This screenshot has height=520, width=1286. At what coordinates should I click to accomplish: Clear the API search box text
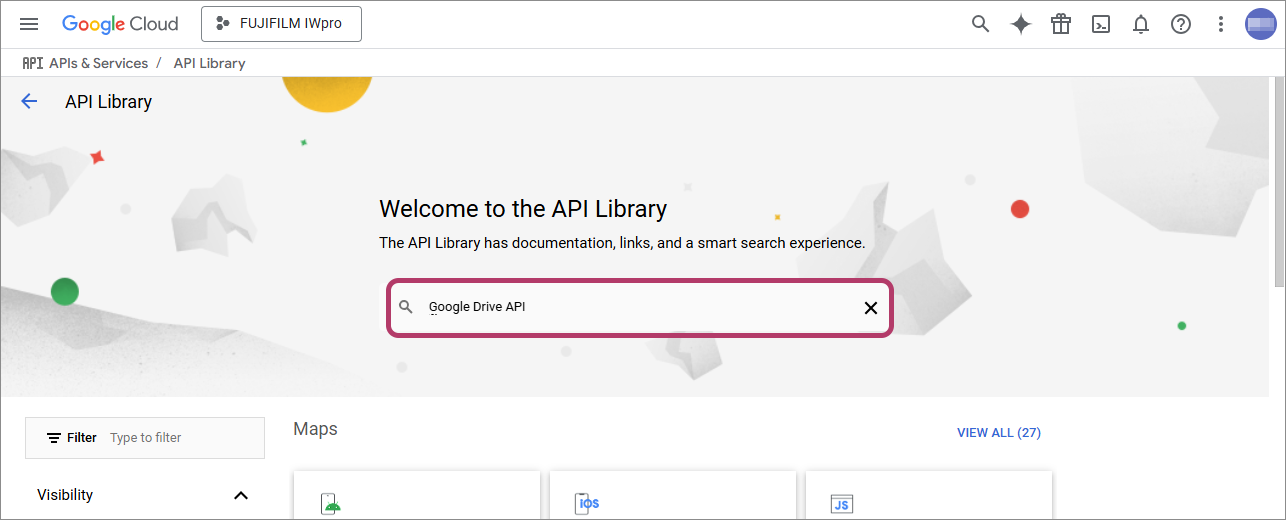coord(870,308)
